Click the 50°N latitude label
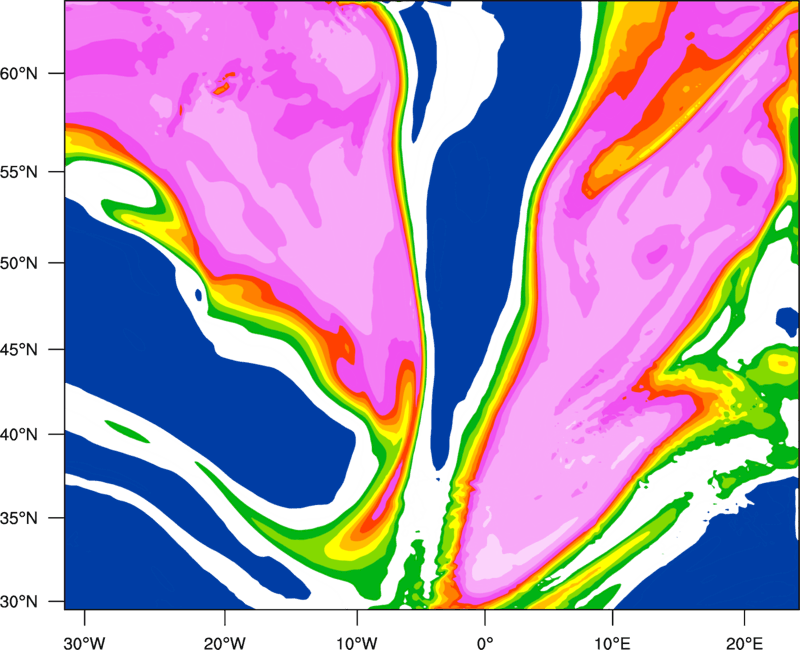Image resolution: width=800 pixels, height=650 pixels. tap(19, 263)
